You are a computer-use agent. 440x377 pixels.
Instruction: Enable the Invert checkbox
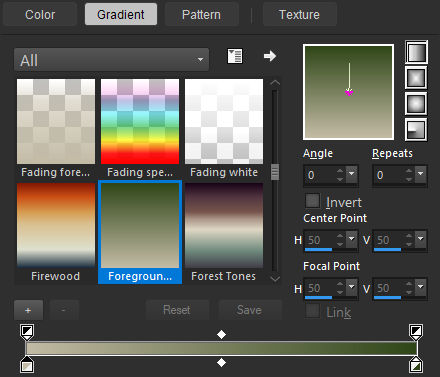pos(312,201)
